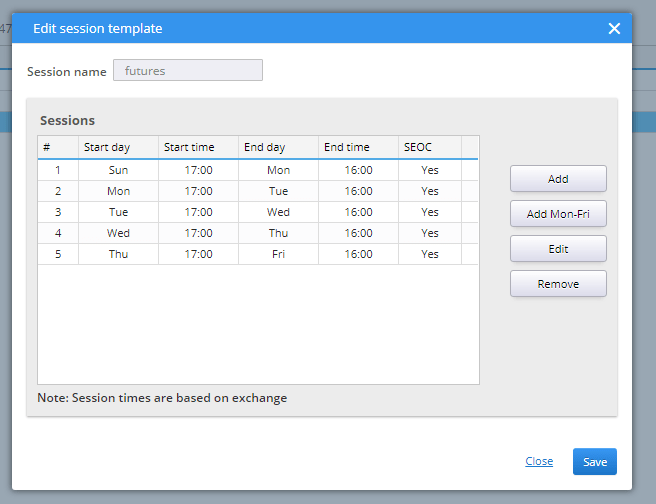Sort by Start day column header
Viewport: 656px width, 504px height.
[118, 147]
